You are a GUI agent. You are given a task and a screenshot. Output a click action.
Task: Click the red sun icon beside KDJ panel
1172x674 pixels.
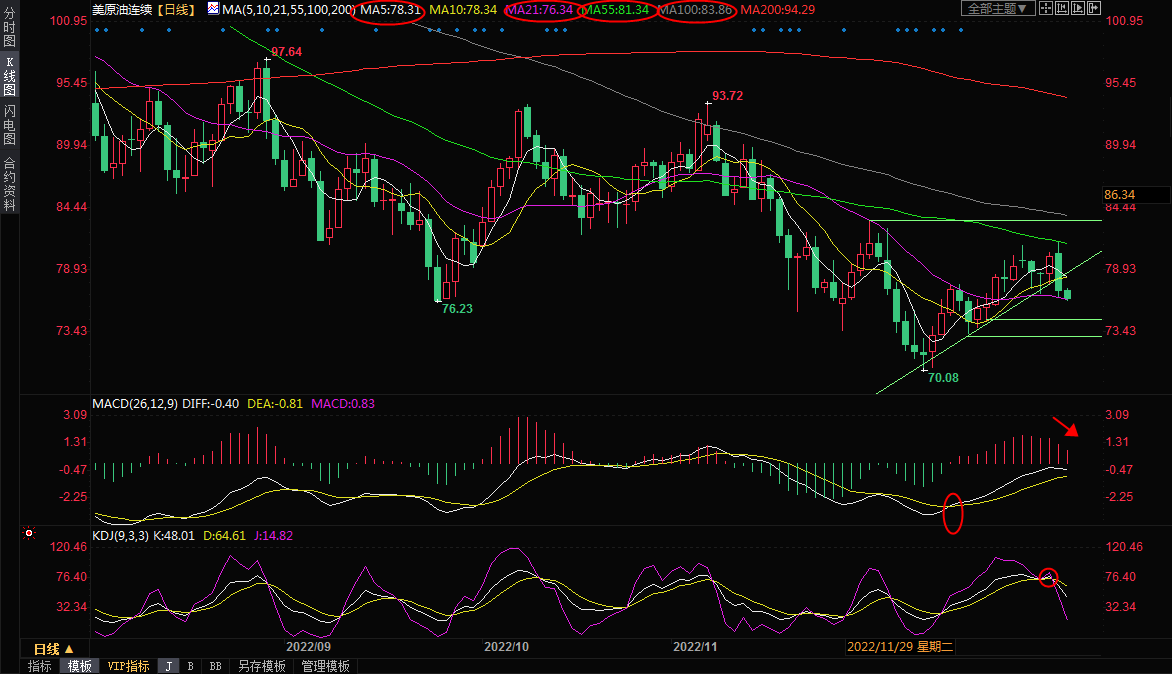pyautogui.click(x=28, y=535)
